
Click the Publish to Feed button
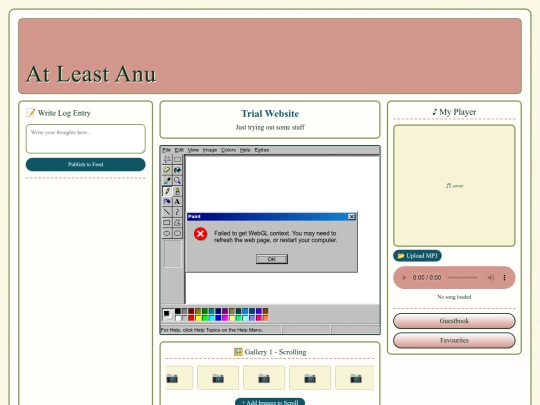[x=85, y=164]
